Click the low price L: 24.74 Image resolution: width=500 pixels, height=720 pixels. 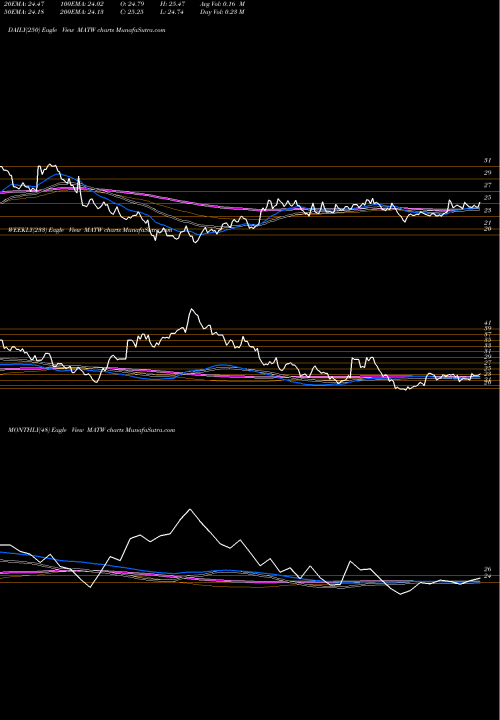(172, 12)
